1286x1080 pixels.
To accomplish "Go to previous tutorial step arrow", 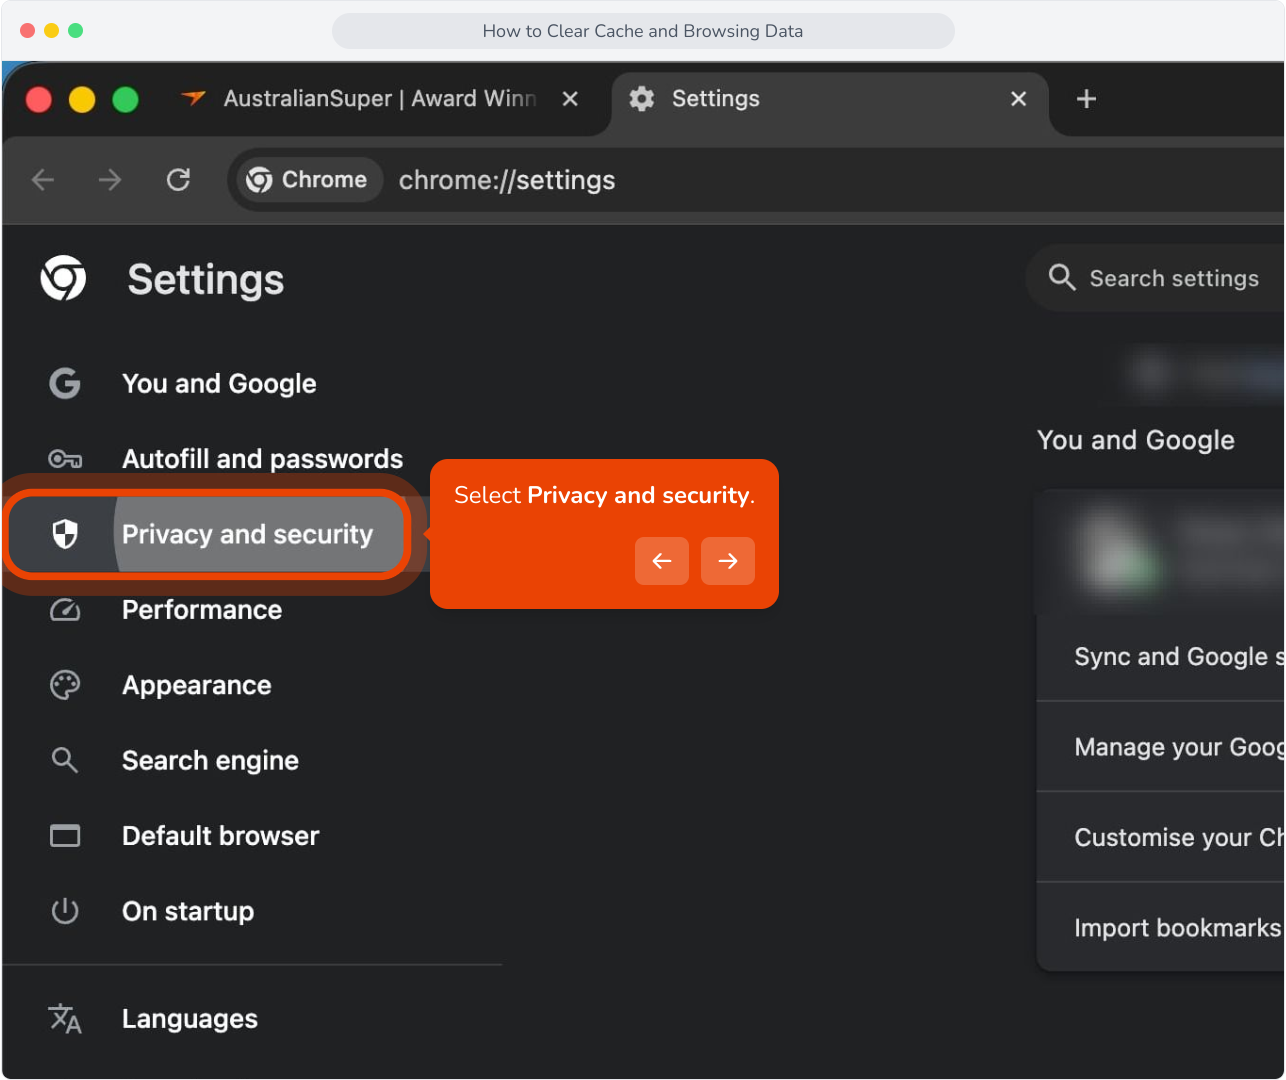I will click(x=662, y=561).
